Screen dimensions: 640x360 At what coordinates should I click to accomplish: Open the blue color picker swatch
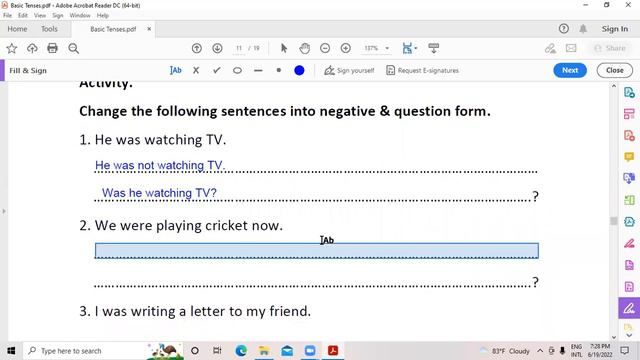click(299, 71)
